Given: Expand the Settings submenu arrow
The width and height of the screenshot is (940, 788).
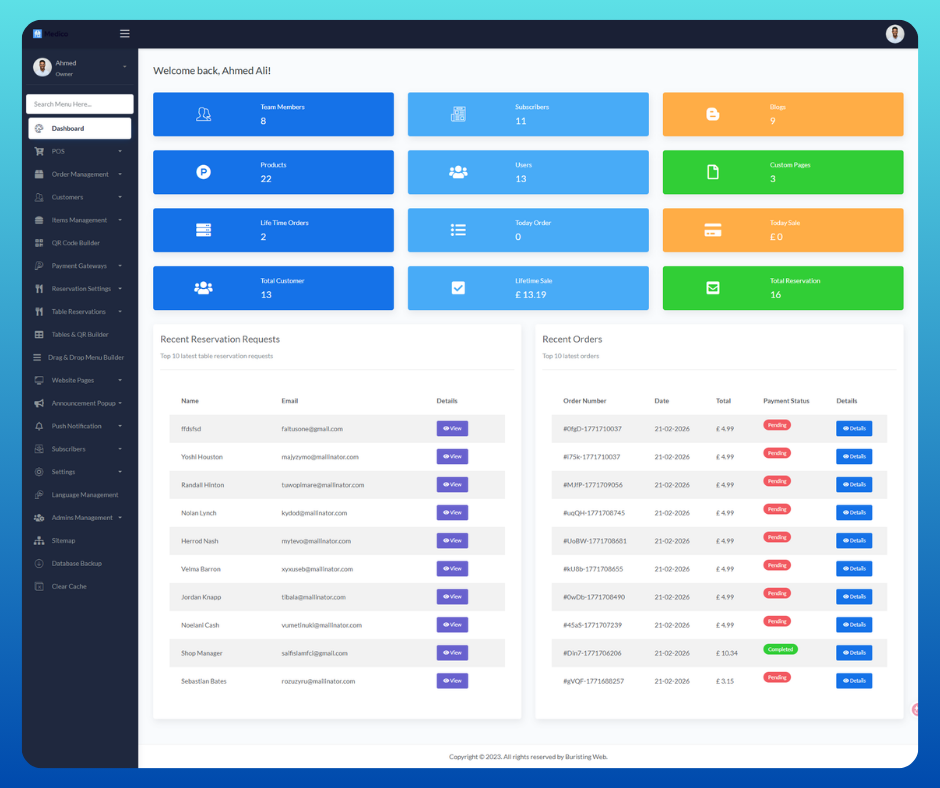Looking at the screenshot, I should 120,472.
